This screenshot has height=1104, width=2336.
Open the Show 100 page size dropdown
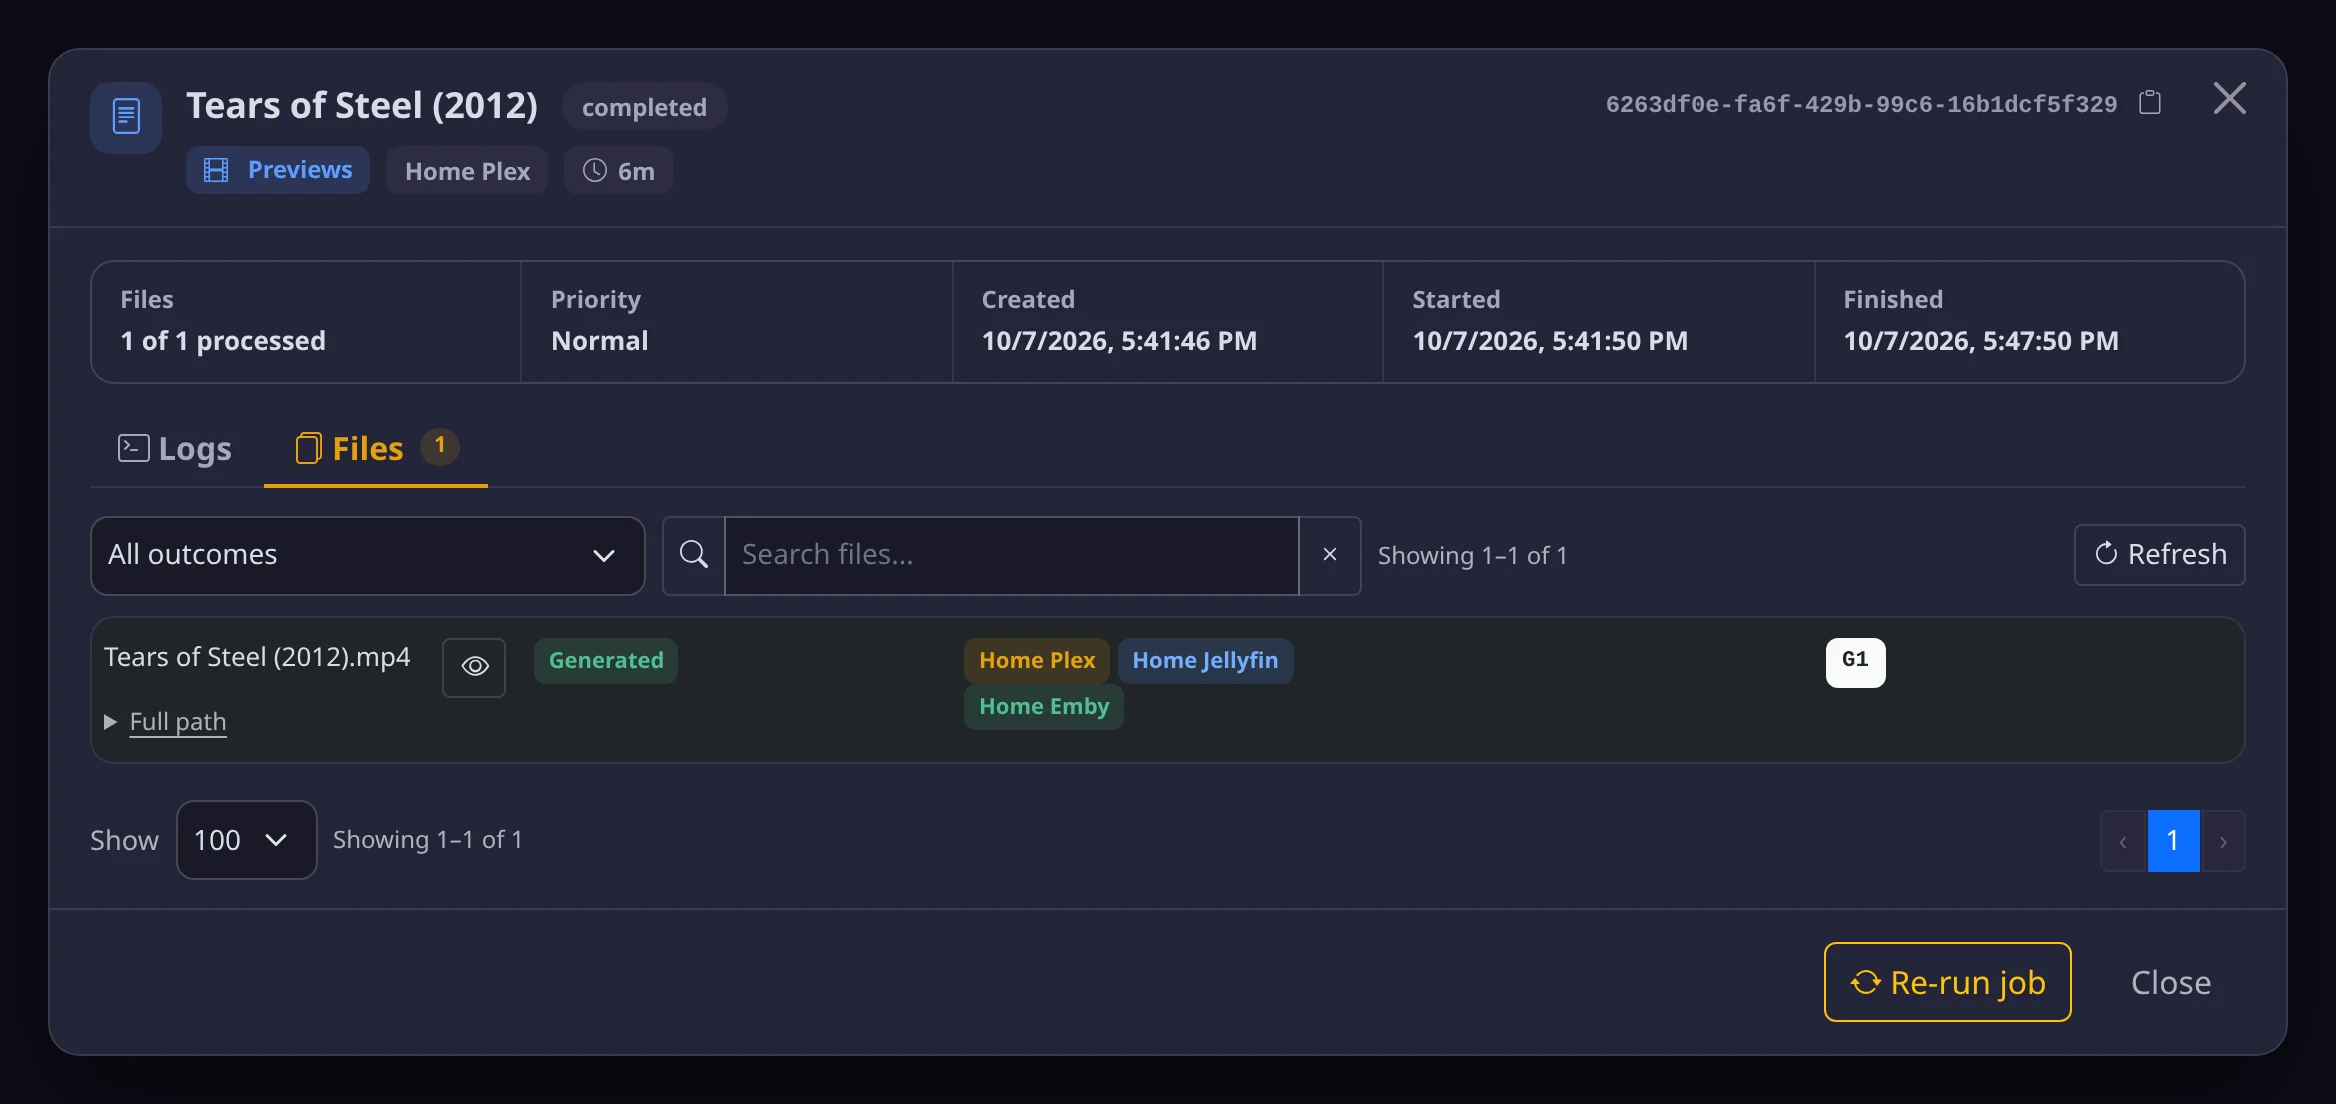pyautogui.click(x=246, y=840)
